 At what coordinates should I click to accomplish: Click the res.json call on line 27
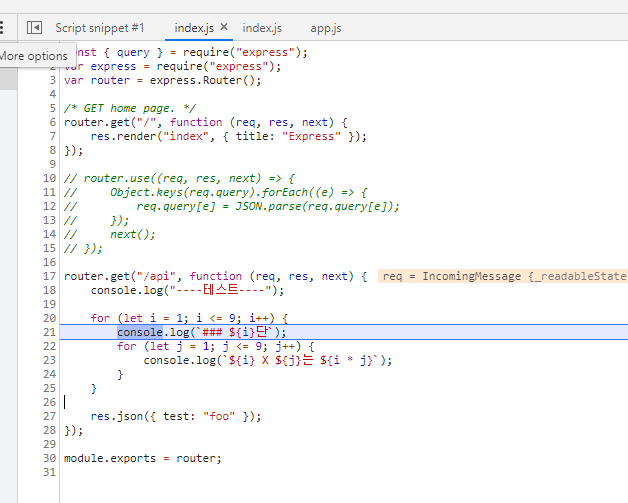tap(116, 416)
